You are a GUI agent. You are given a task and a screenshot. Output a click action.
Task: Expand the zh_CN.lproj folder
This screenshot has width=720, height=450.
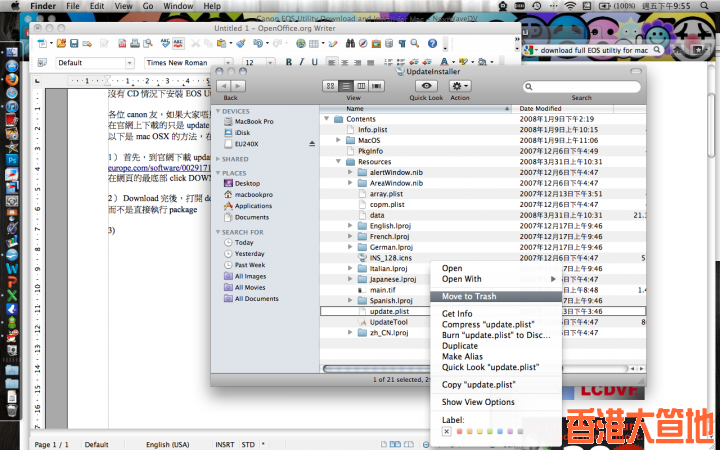(350, 333)
